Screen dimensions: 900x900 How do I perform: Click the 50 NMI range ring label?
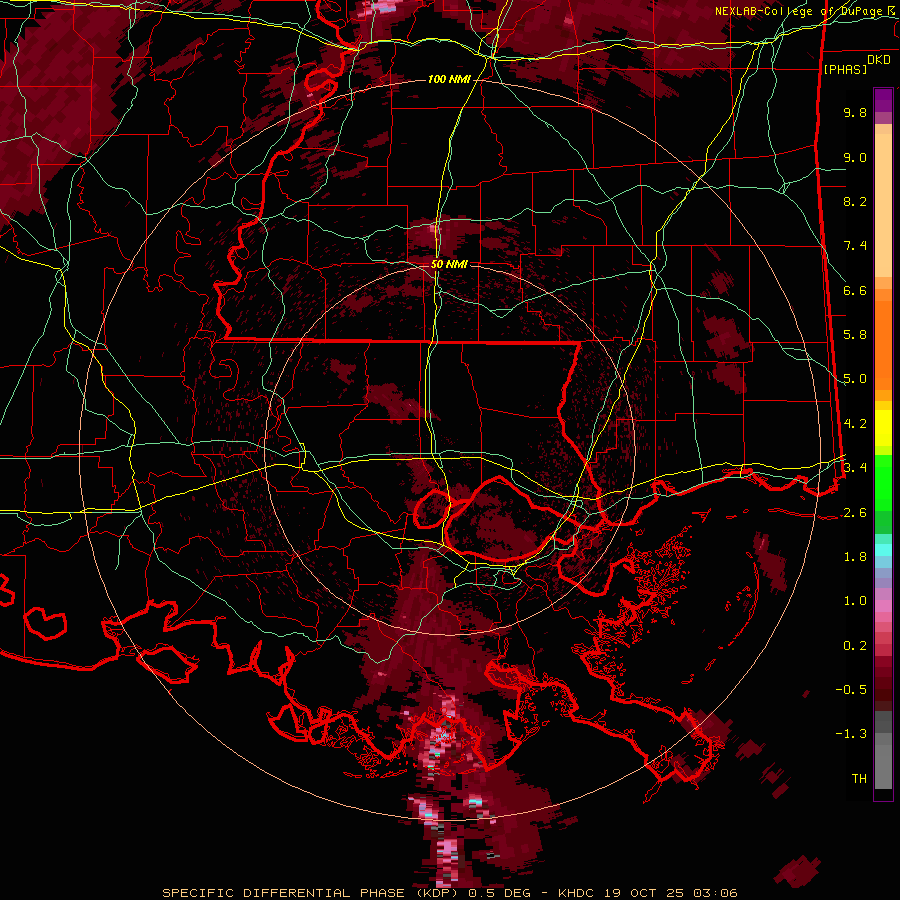coord(449,264)
